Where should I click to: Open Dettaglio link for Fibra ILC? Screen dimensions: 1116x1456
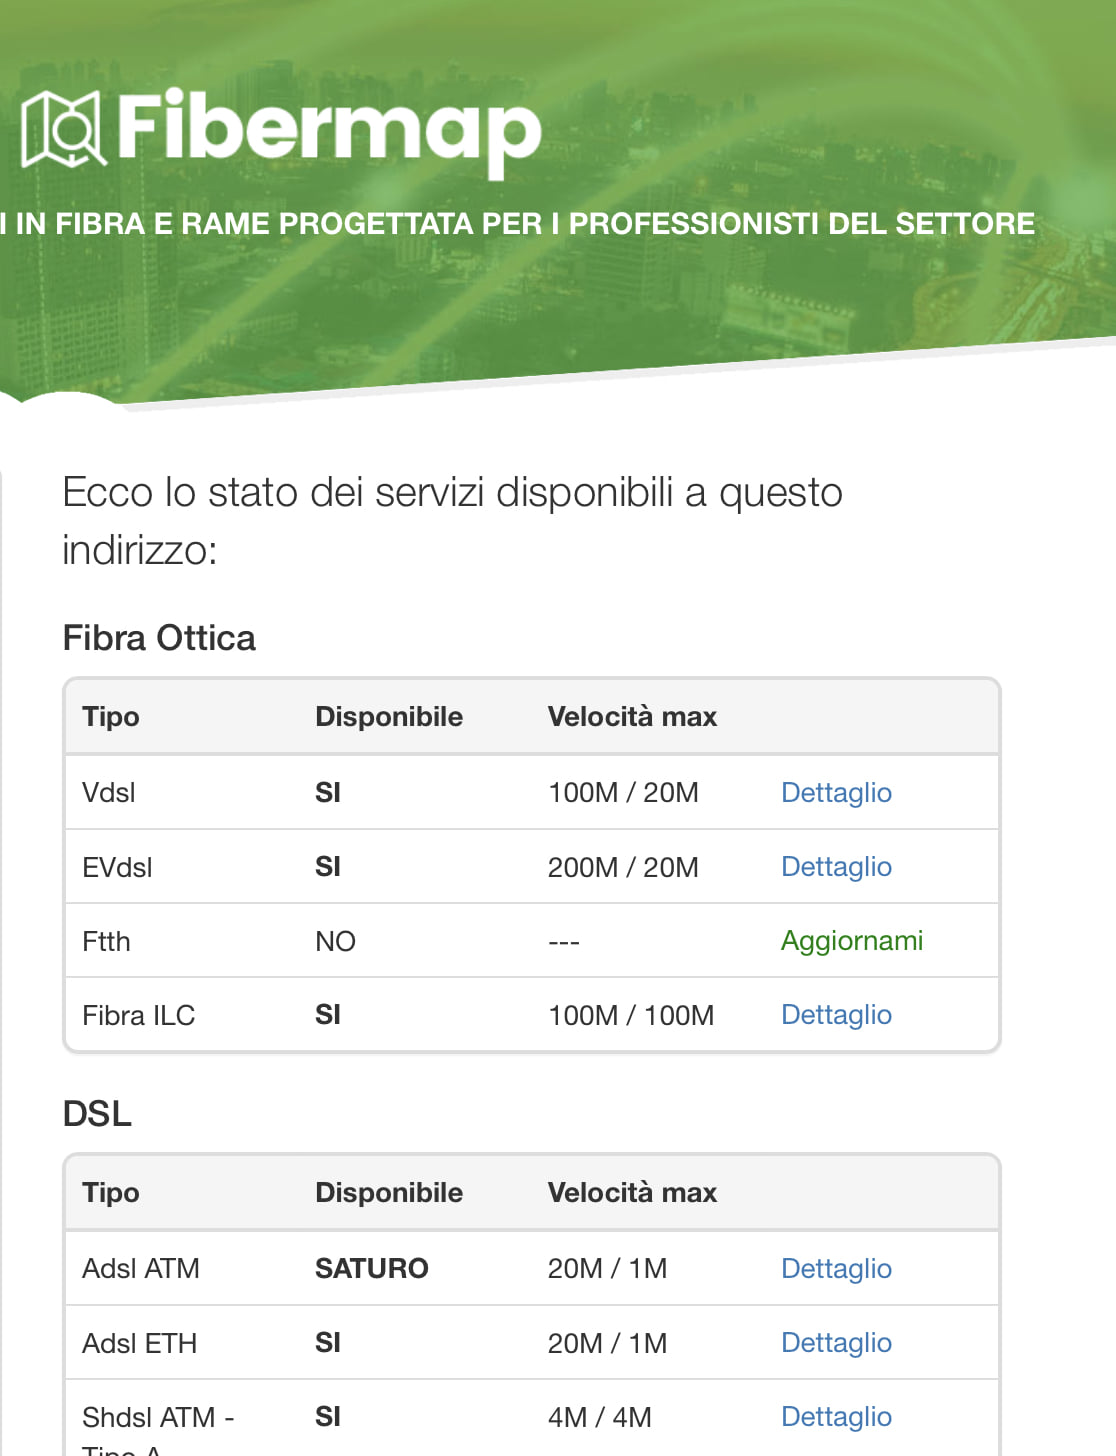tap(836, 1015)
